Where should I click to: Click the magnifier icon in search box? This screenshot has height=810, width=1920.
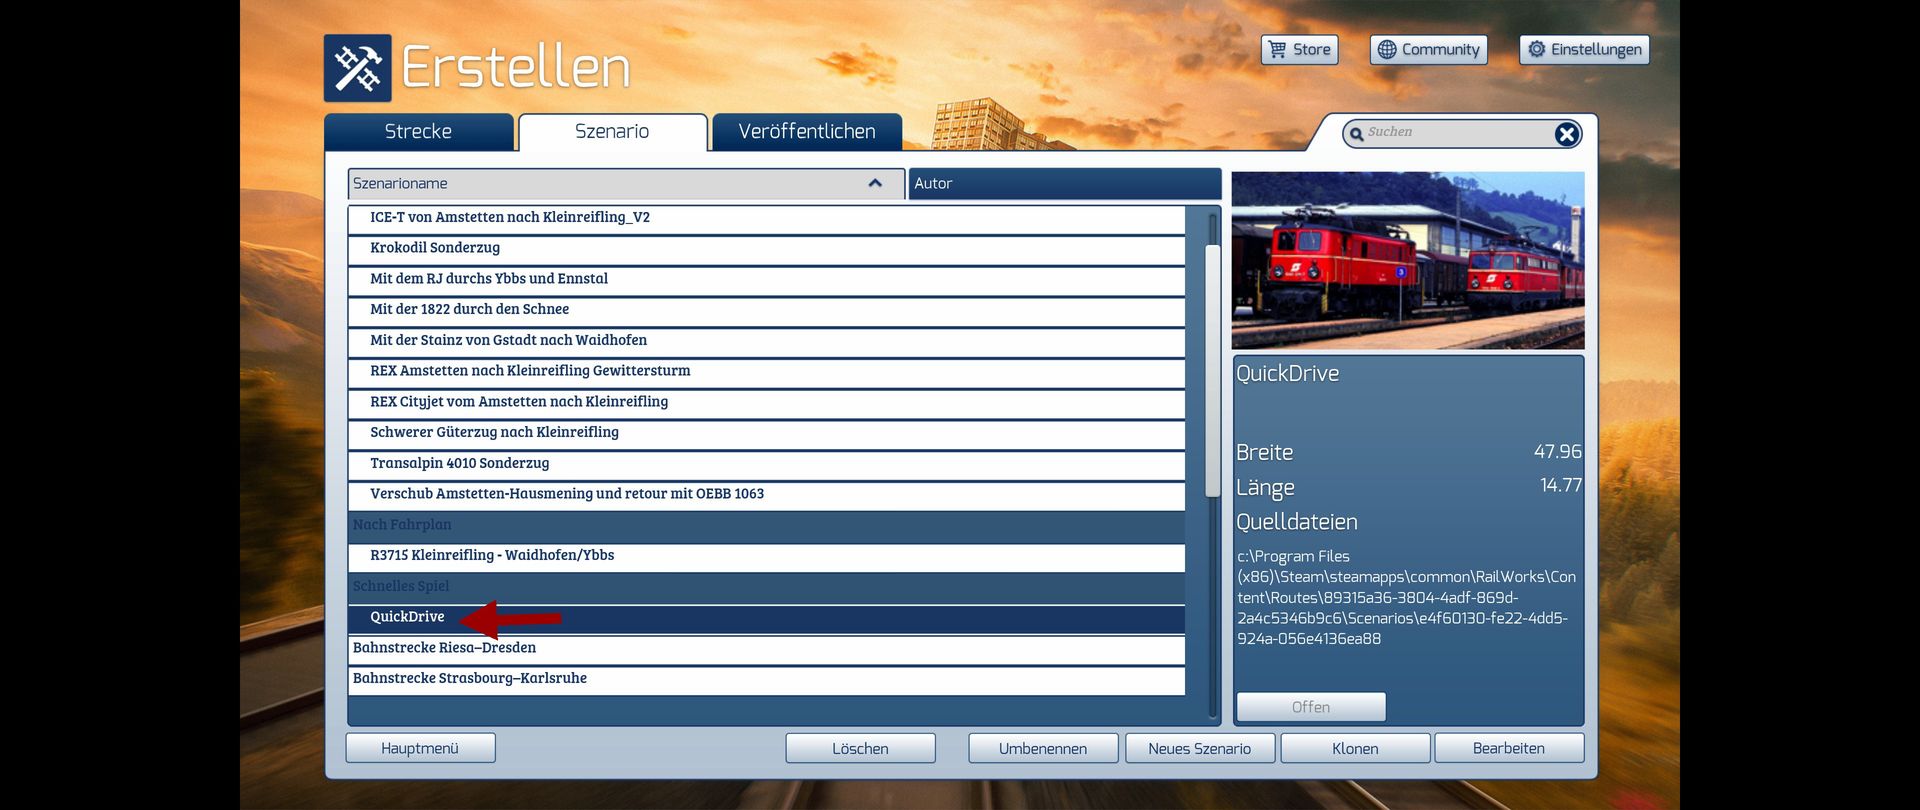[1356, 134]
